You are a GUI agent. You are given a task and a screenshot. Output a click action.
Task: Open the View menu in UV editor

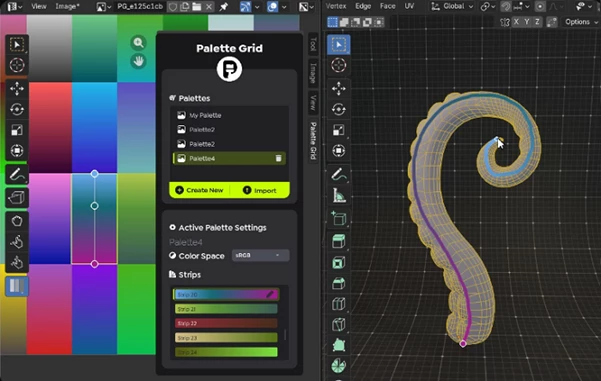tap(39, 7)
